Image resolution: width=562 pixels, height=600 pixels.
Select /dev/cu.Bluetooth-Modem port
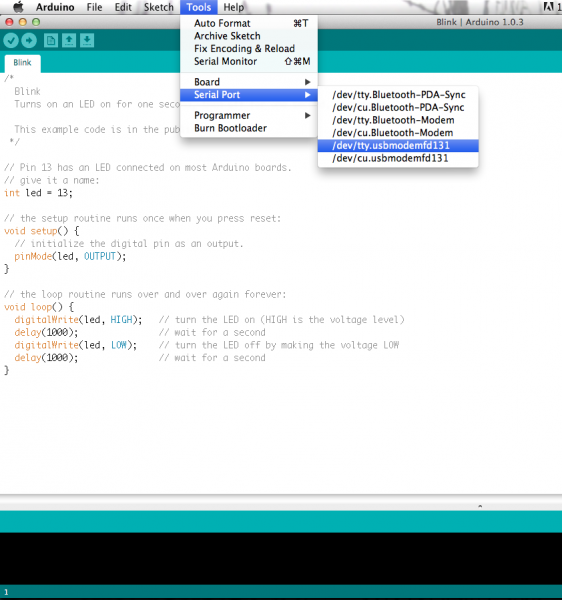(398, 133)
